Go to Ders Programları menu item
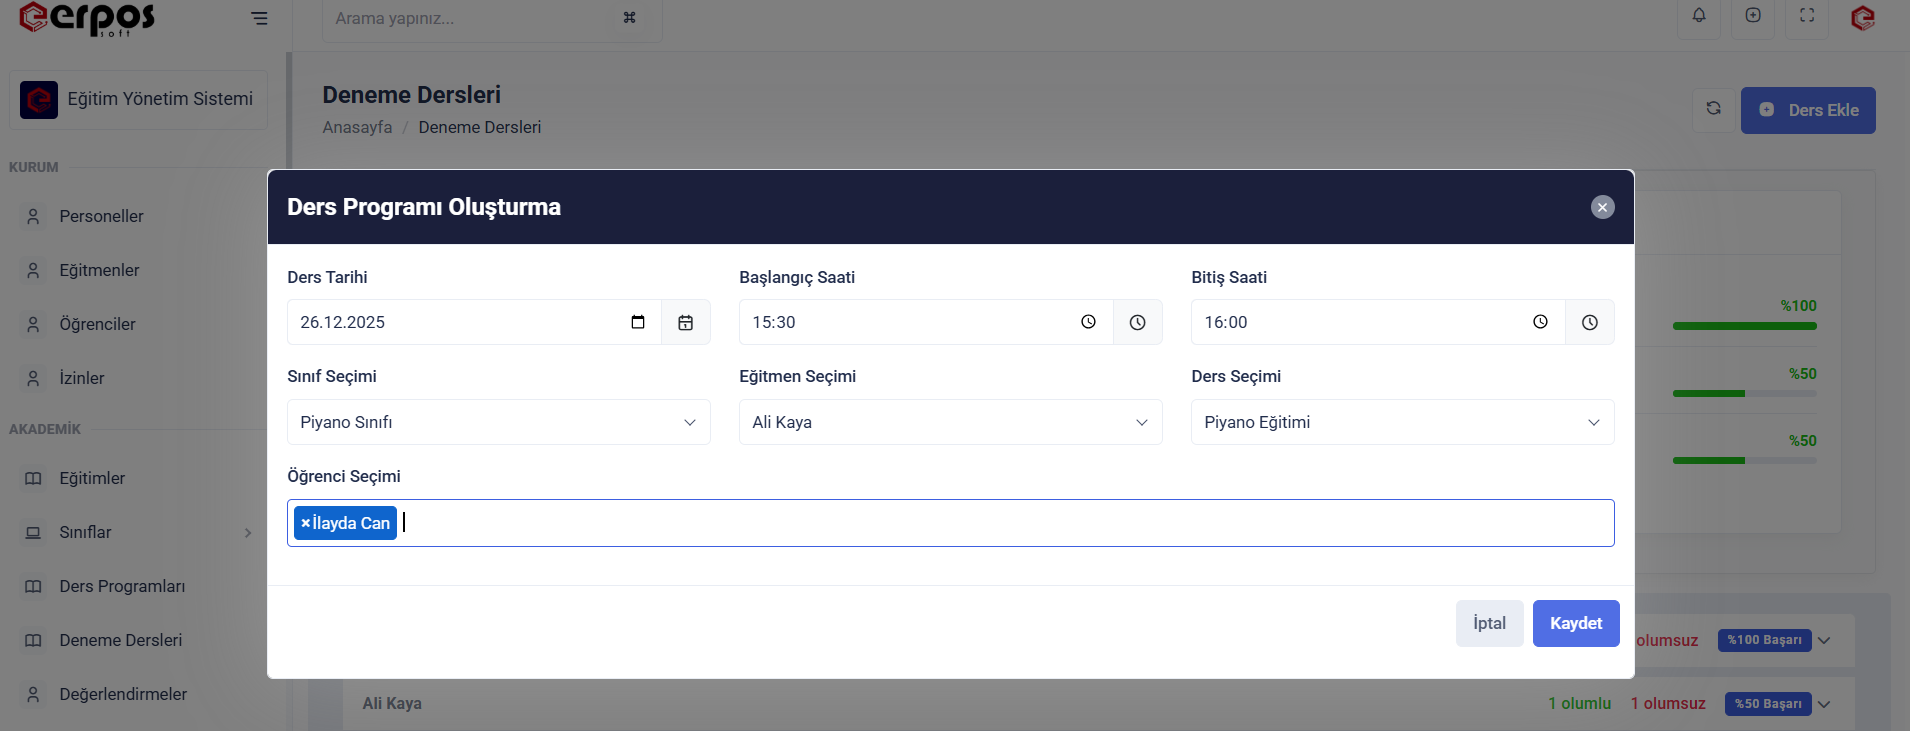The image size is (1910, 731). coord(122,586)
